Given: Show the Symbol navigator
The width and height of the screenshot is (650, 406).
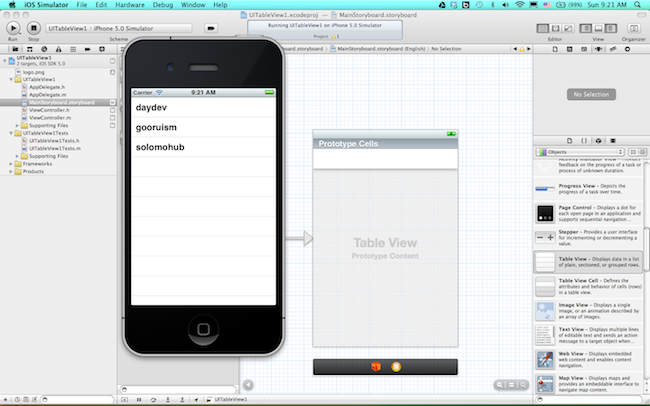Looking at the screenshot, I should tap(29, 49).
